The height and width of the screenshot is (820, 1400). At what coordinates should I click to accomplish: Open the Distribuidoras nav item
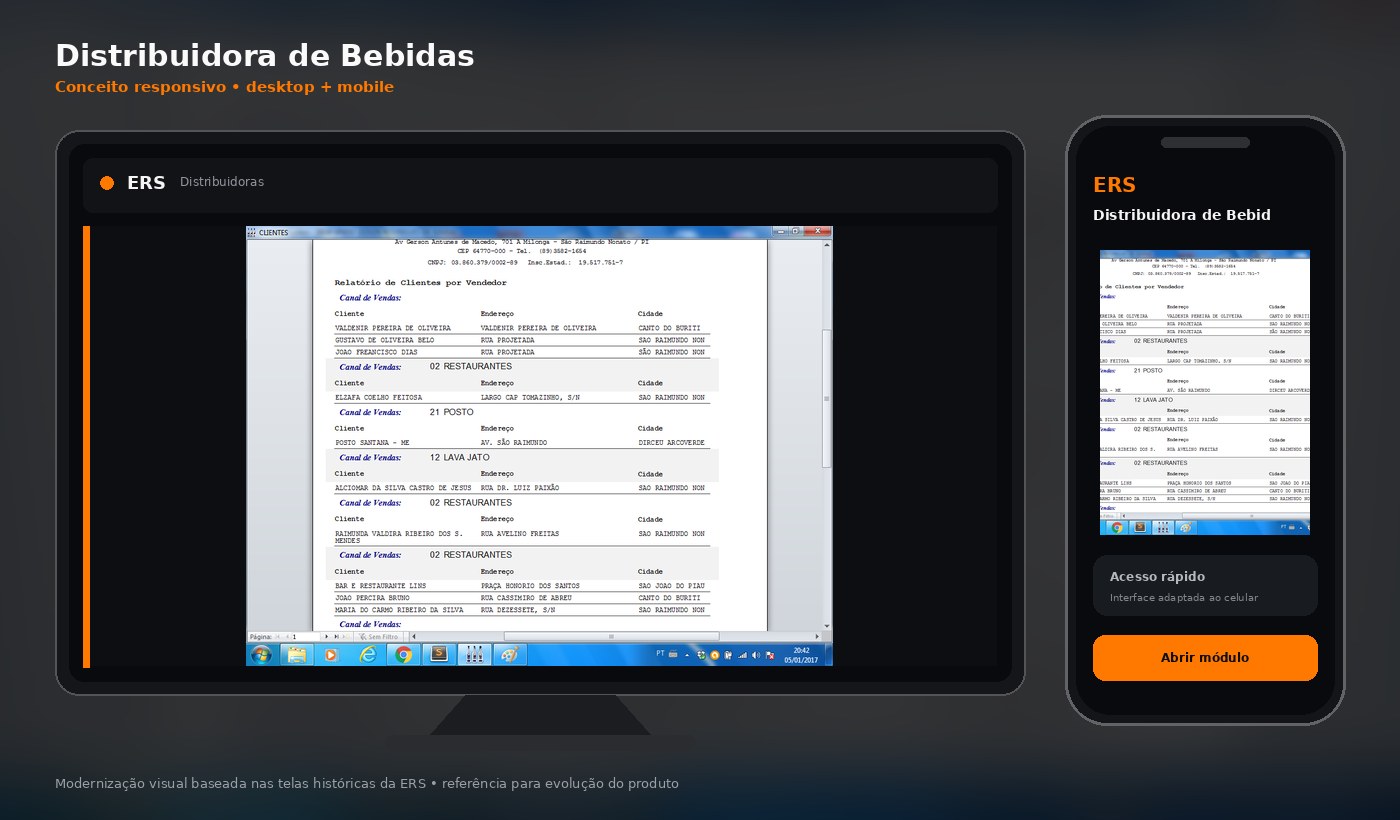click(222, 182)
